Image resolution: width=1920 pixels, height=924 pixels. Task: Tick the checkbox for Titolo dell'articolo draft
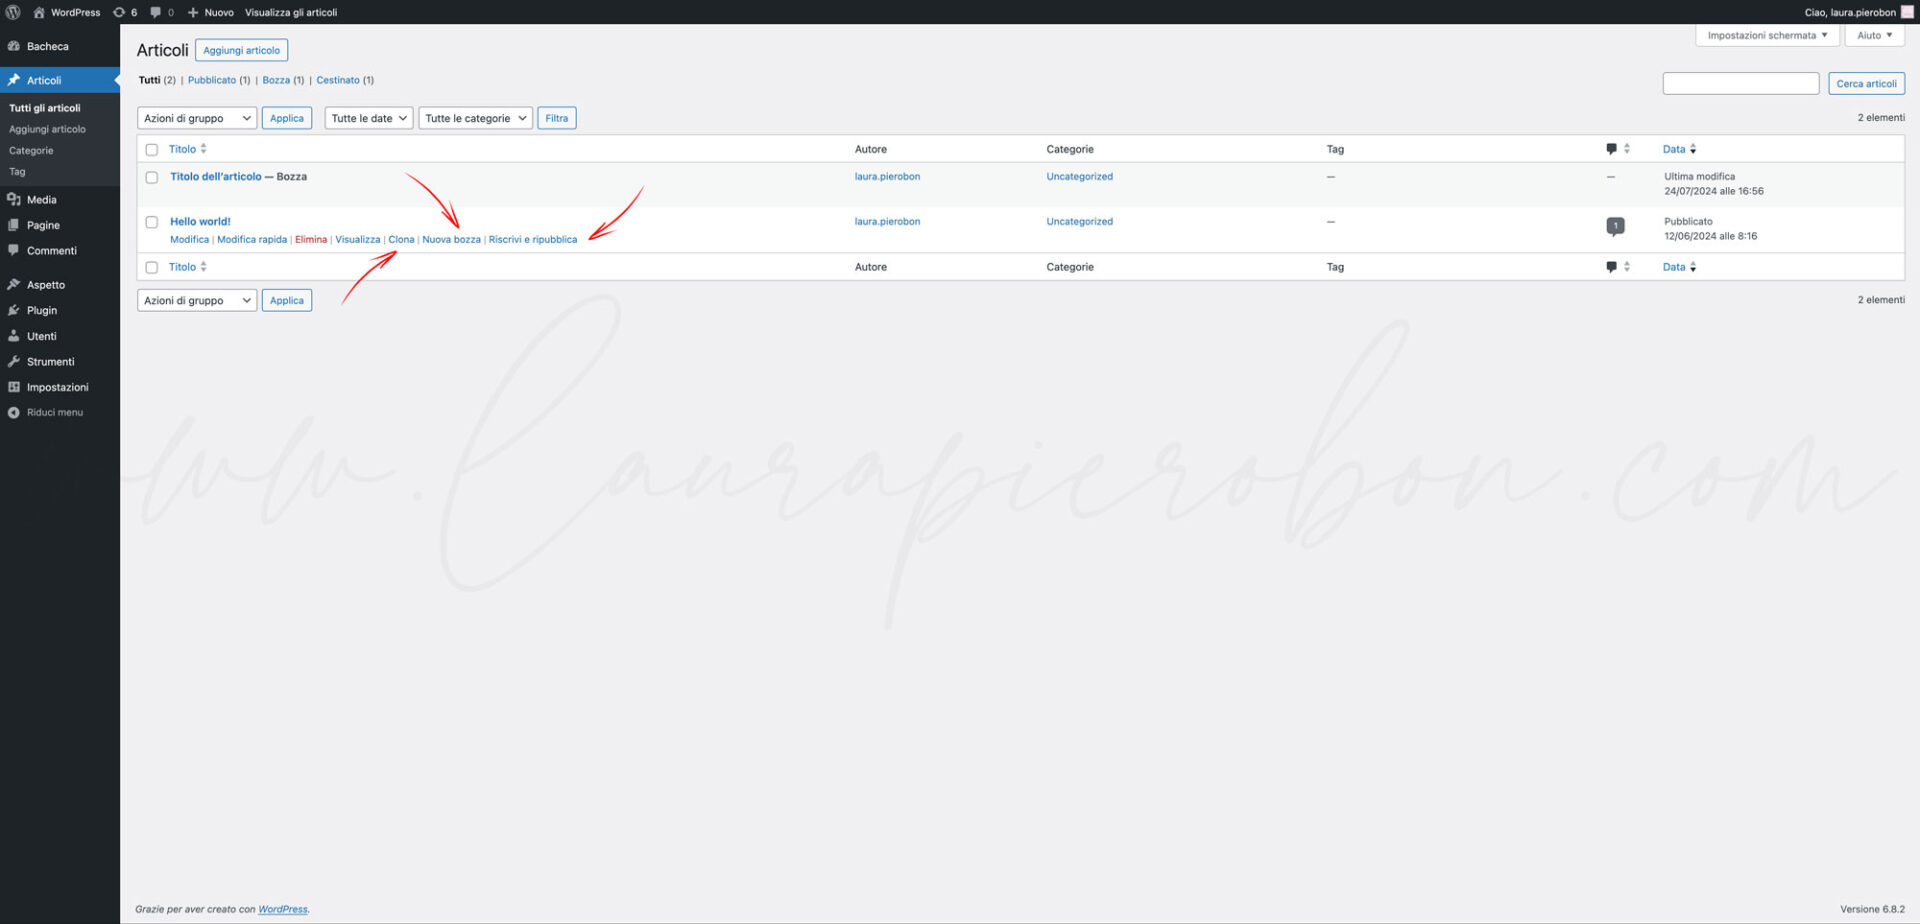point(152,178)
